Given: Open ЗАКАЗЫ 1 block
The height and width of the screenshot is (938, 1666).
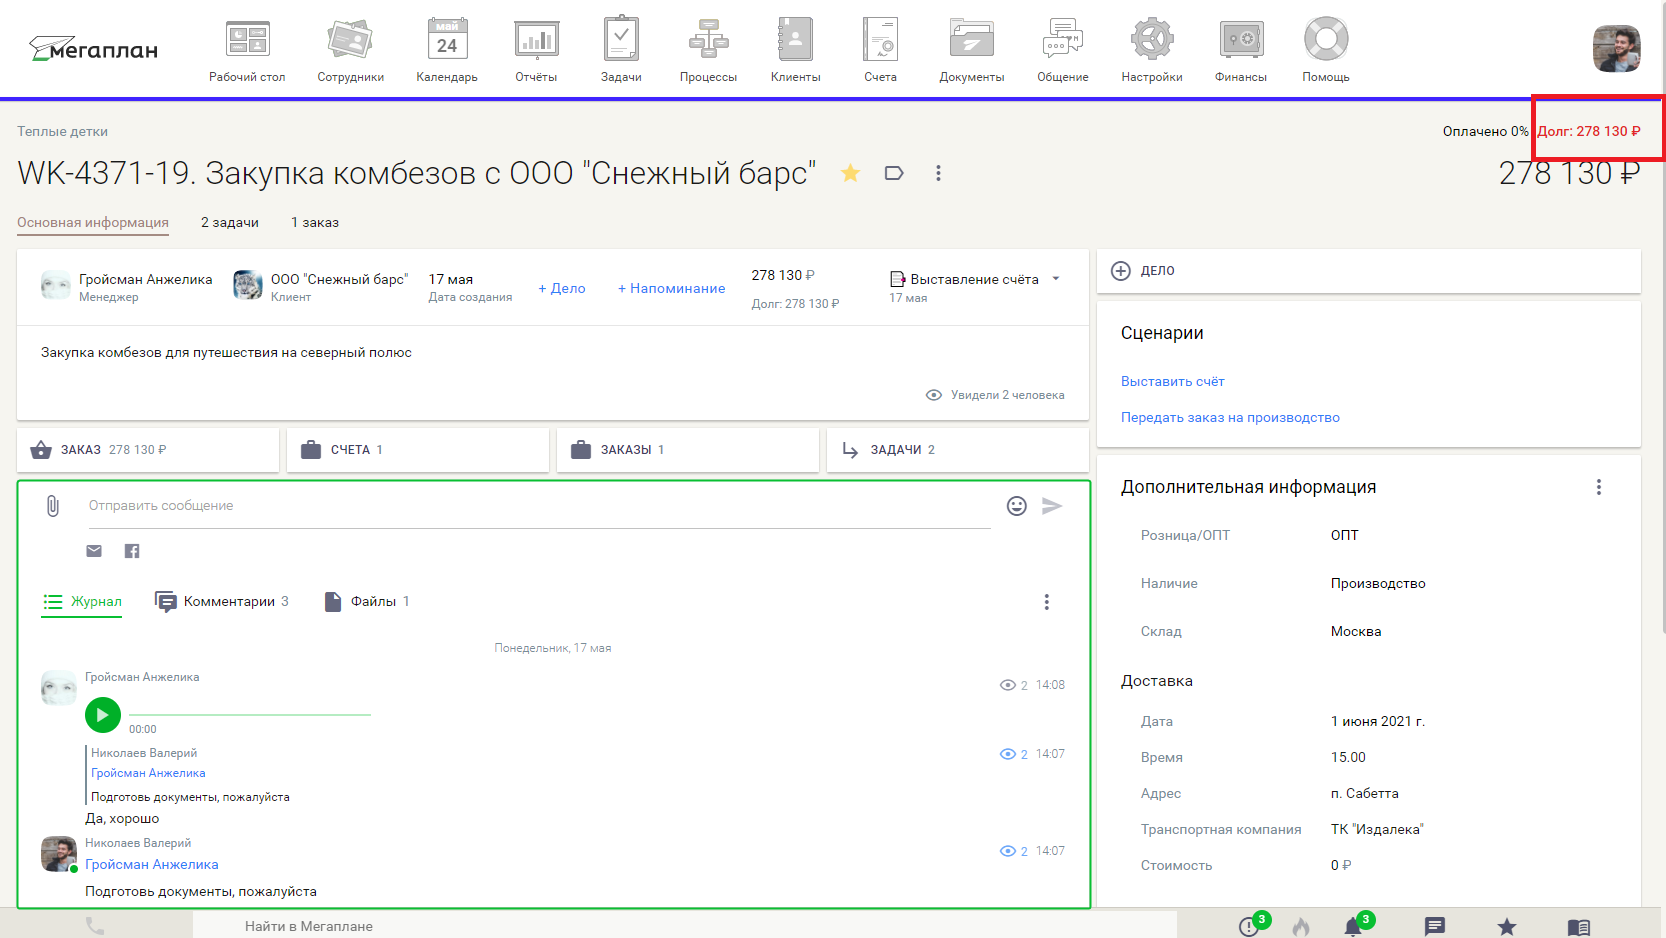Looking at the screenshot, I should coord(688,450).
